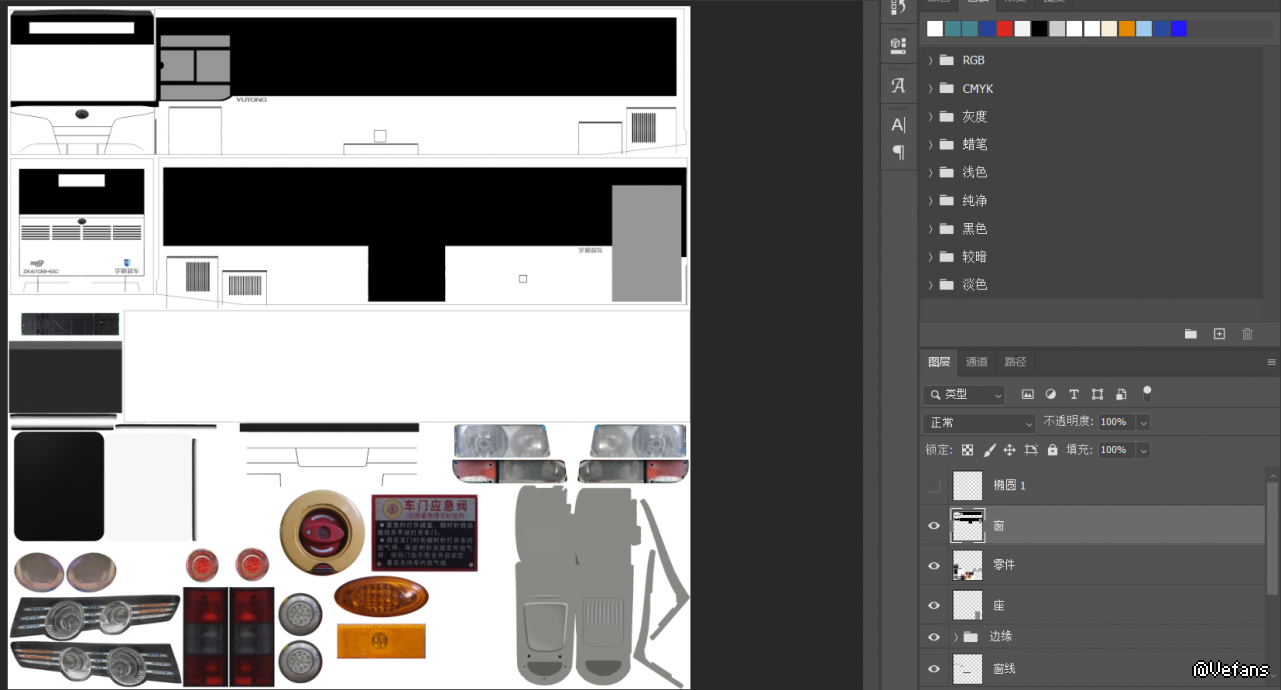Screen dimensions: 1281x690
Task: Expand the 边缘 layer group
Action: tap(956, 637)
